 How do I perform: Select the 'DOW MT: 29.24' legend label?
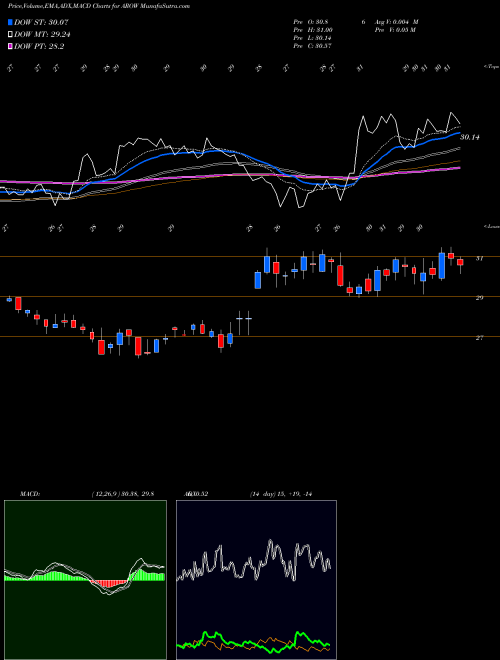42,35
